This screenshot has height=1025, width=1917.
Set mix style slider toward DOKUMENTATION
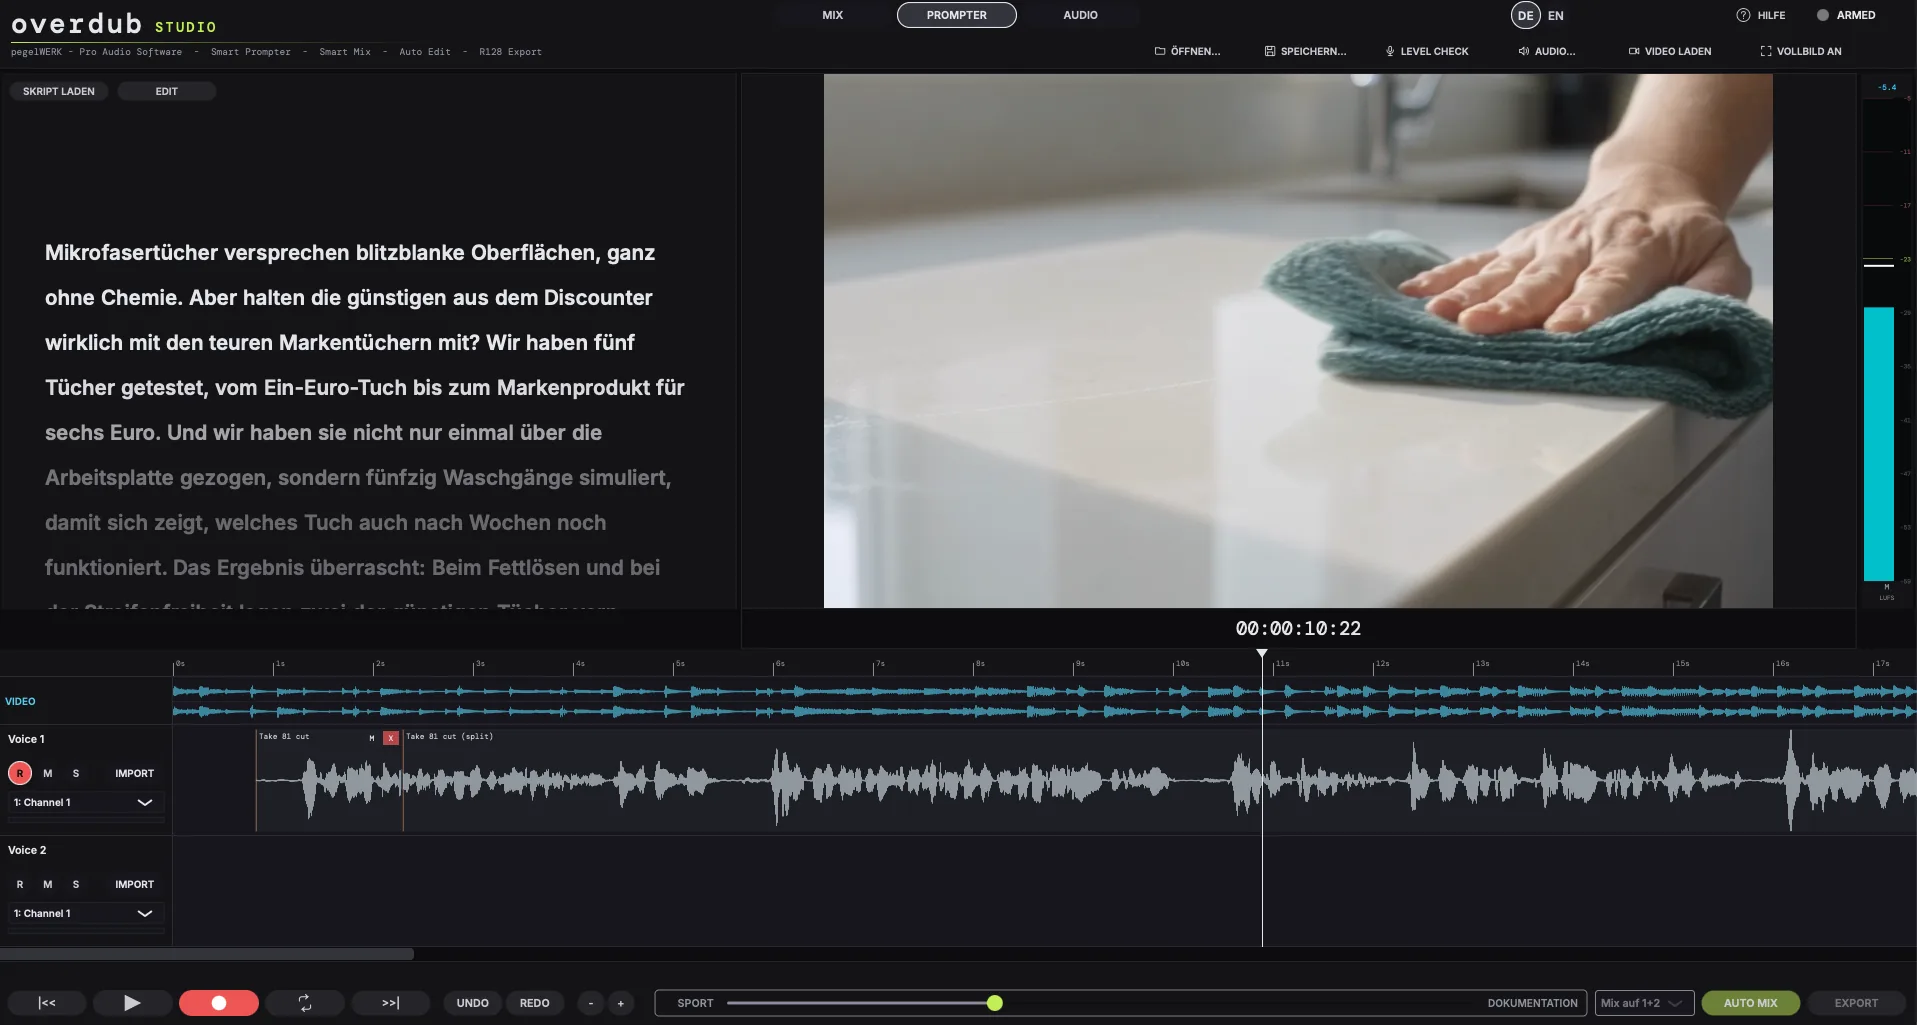click(1533, 1003)
